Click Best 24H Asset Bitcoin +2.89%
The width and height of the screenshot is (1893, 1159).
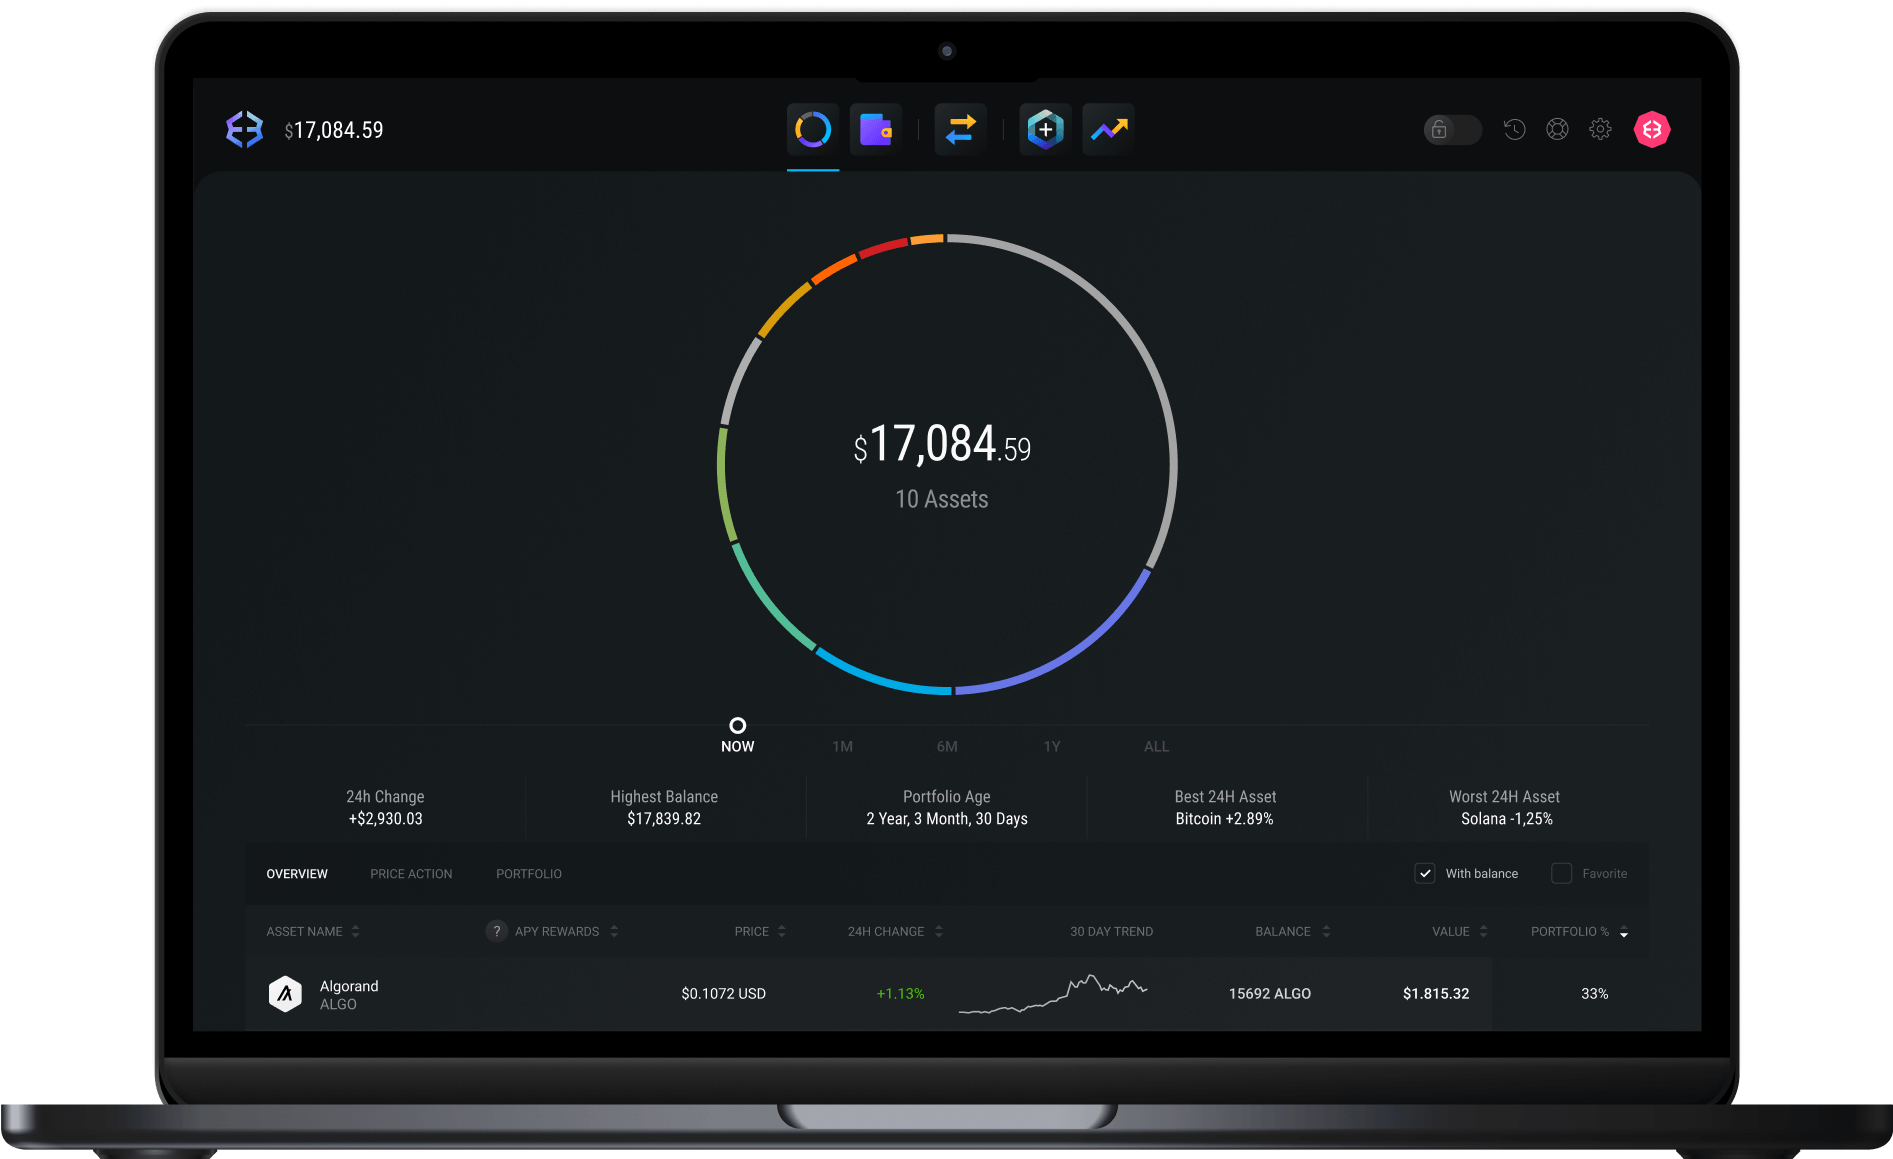coord(1225,808)
